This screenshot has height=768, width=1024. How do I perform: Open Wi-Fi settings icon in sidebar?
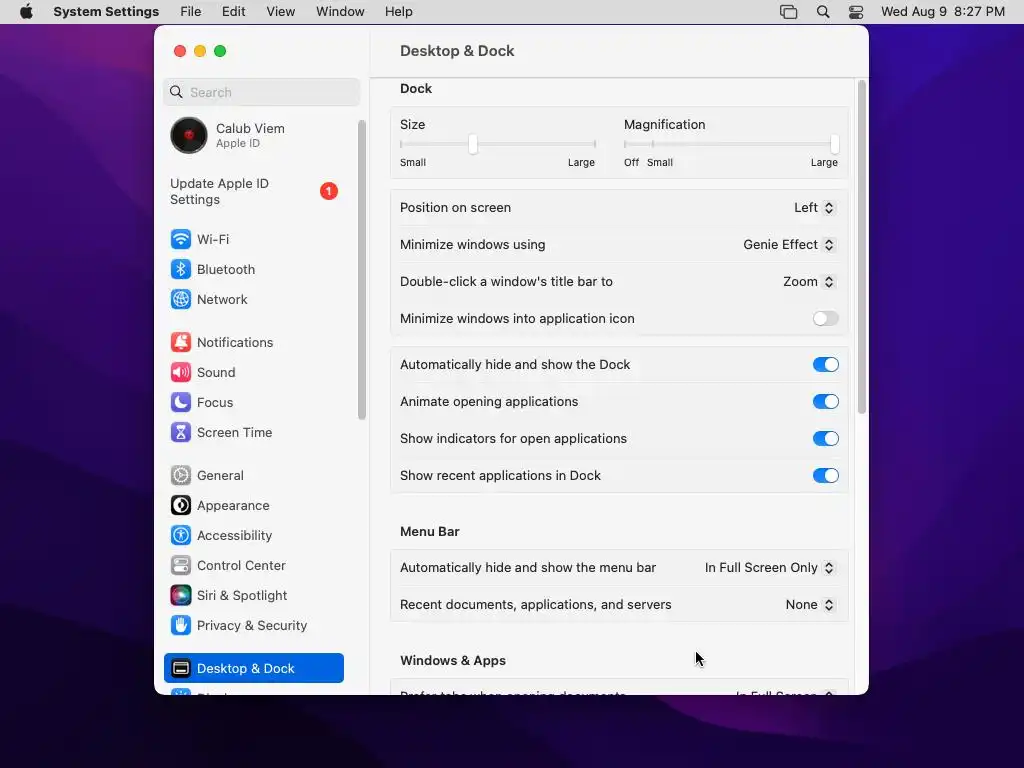(181, 239)
